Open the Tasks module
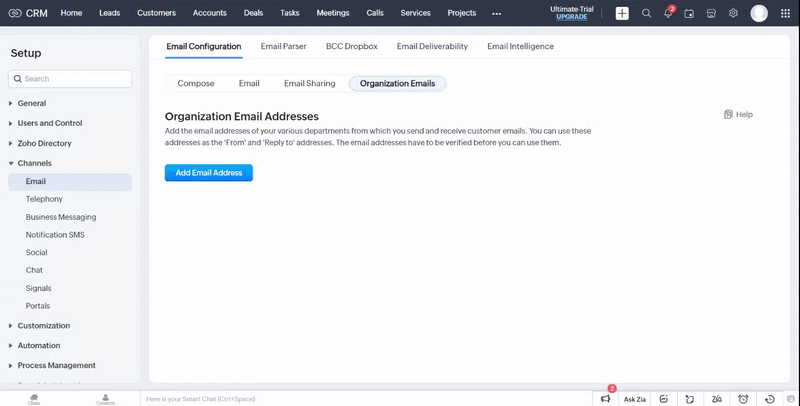This screenshot has height=406, width=800. point(290,13)
